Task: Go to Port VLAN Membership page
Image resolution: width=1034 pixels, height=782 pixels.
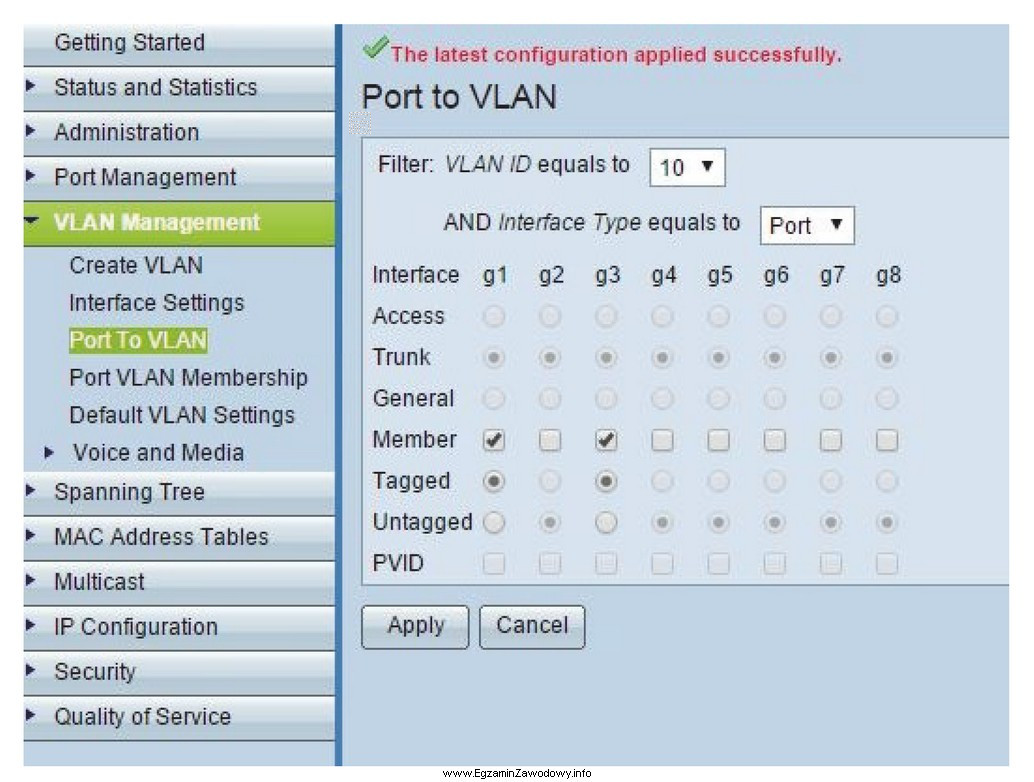Action: [188, 378]
